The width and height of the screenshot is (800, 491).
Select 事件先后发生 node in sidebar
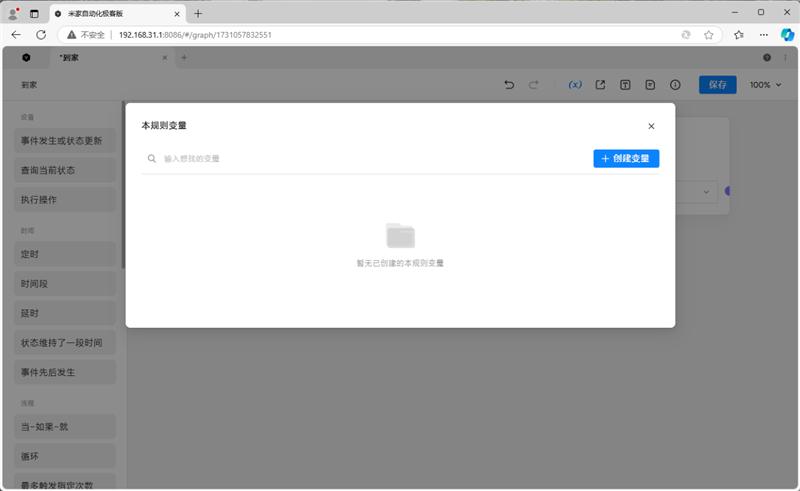coord(65,373)
